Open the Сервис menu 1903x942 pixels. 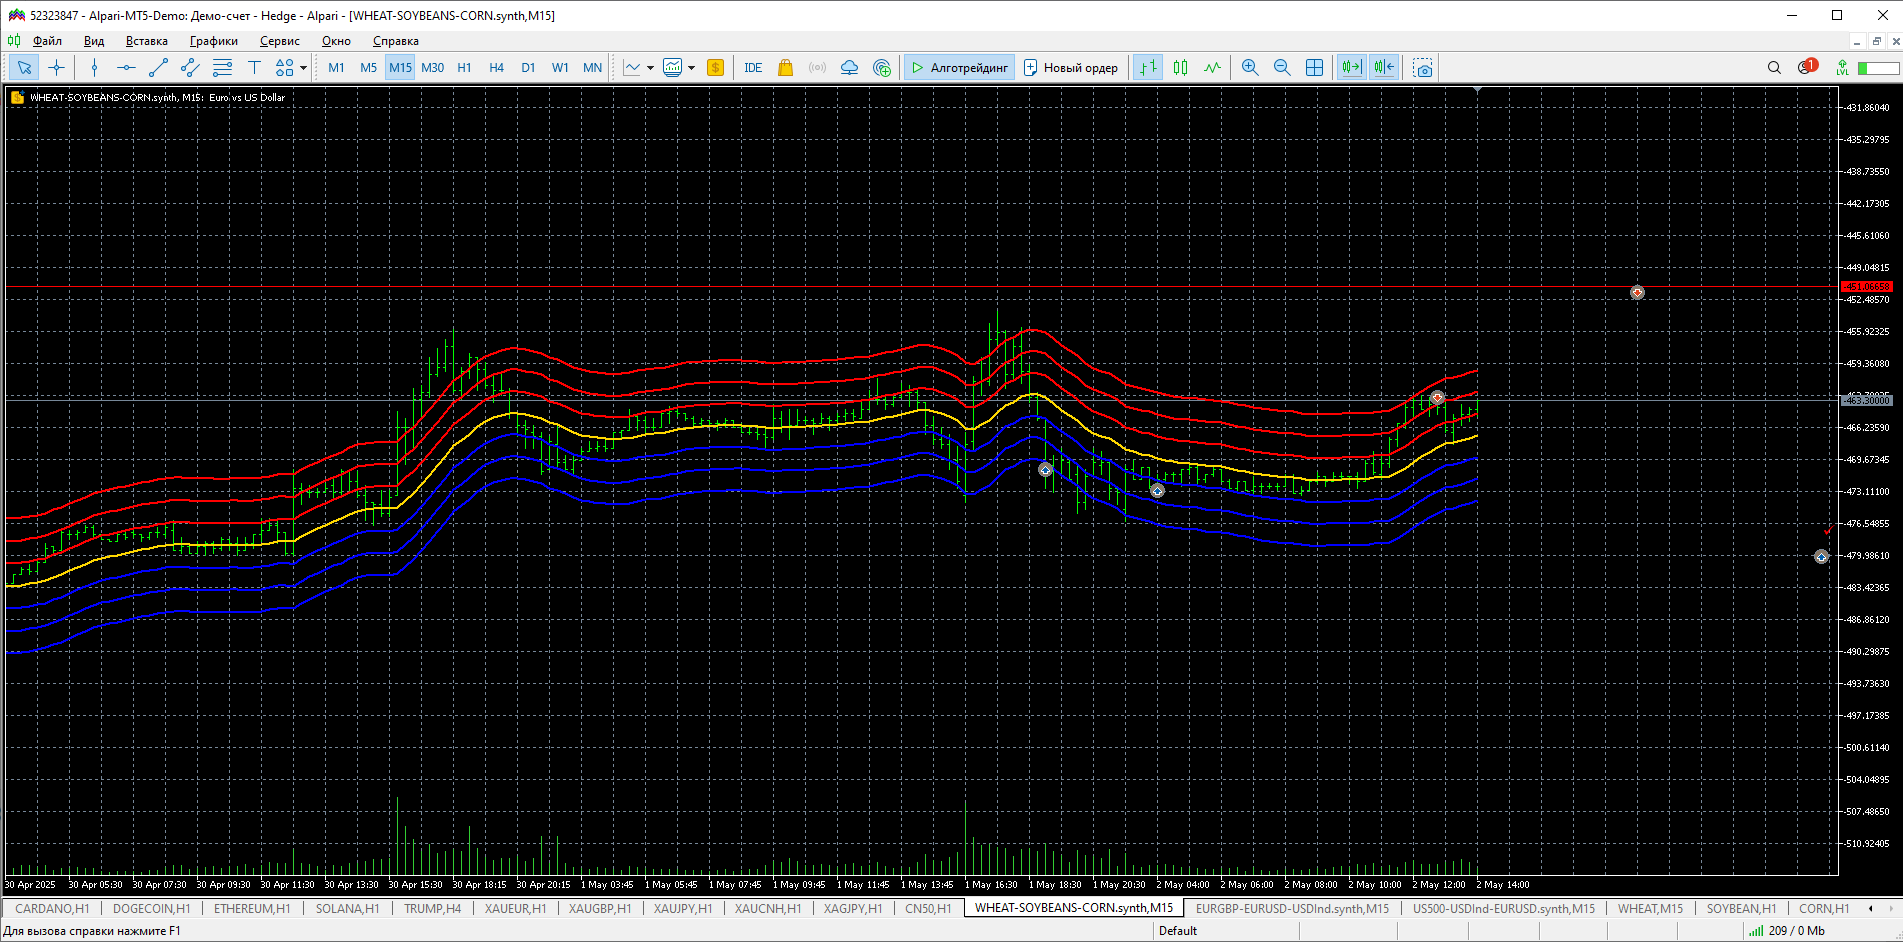point(279,41)
